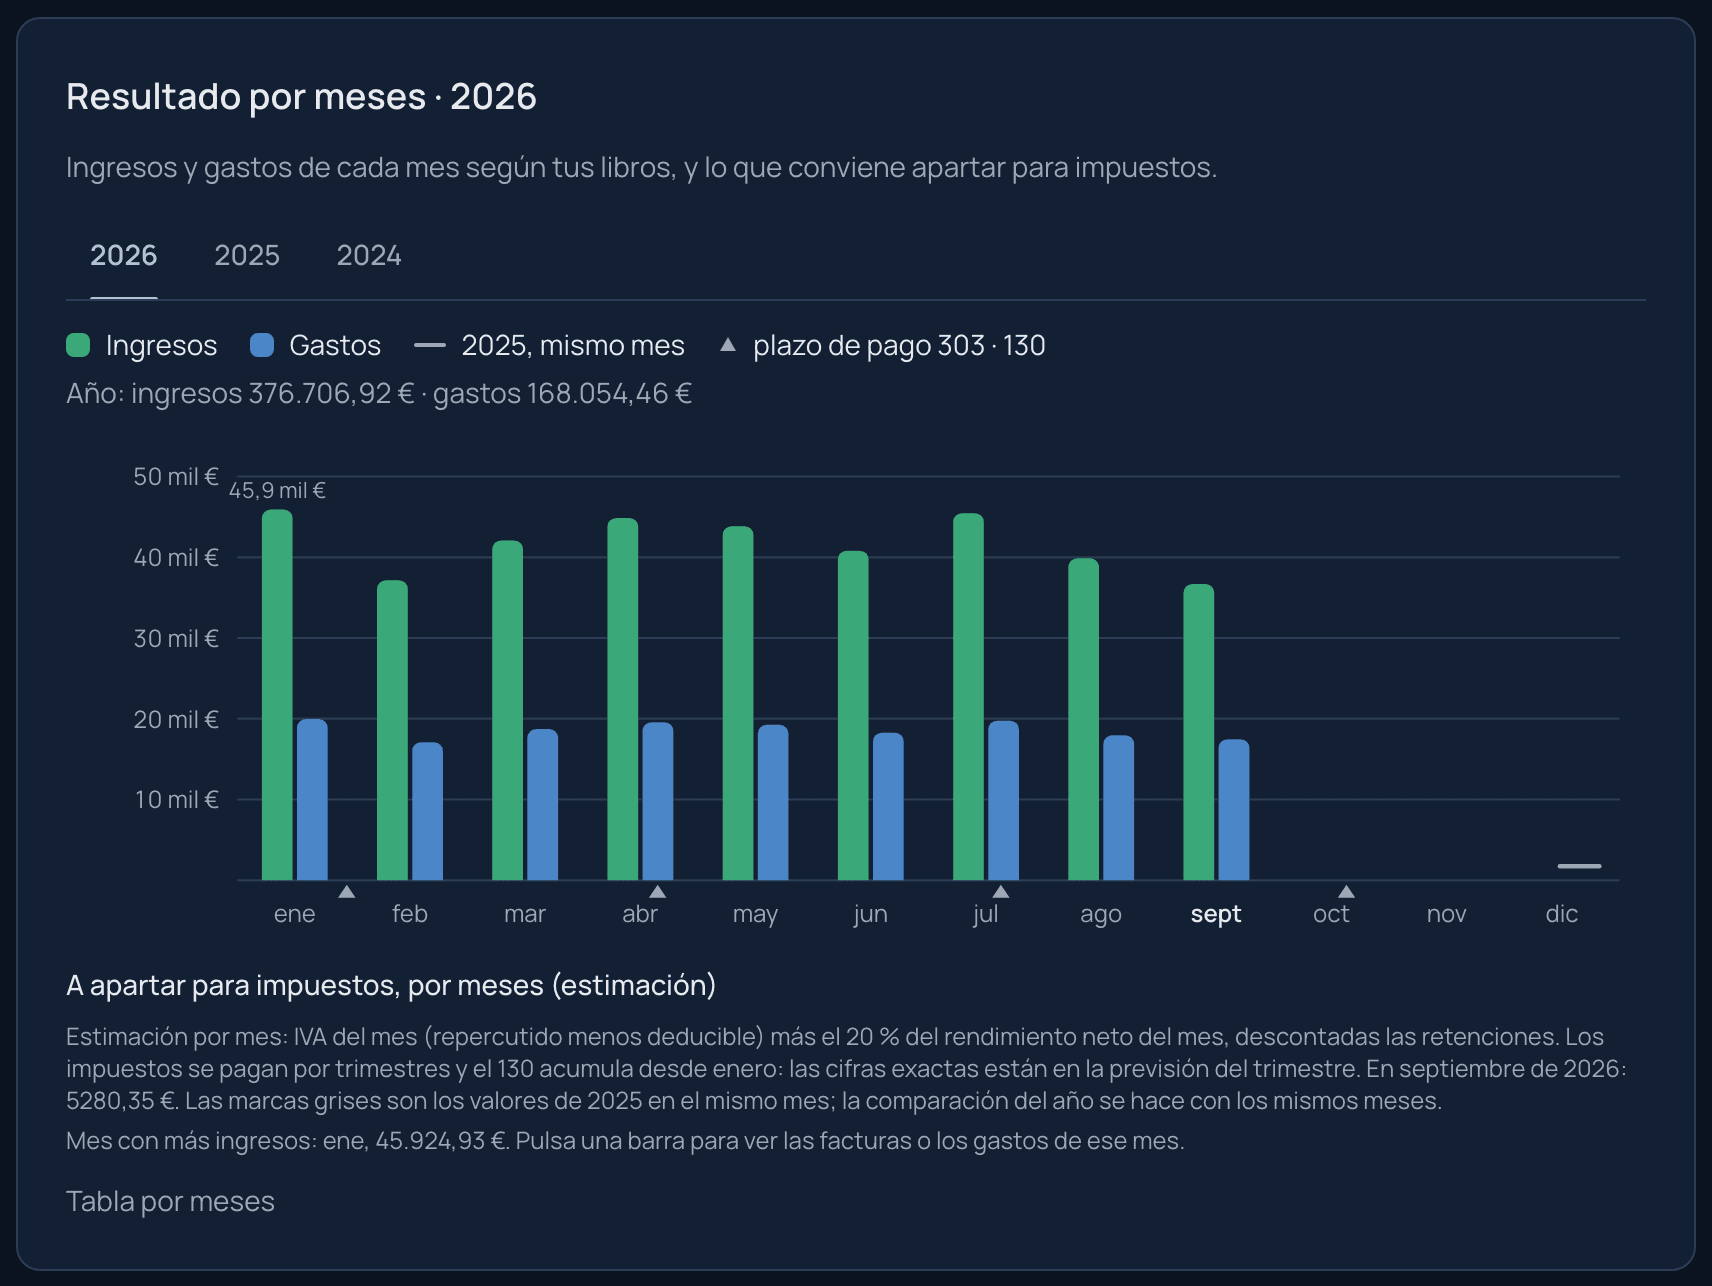Click the triangle icon in the legend
This screenshot has height=1286, width=1712.
coord(728,345)
